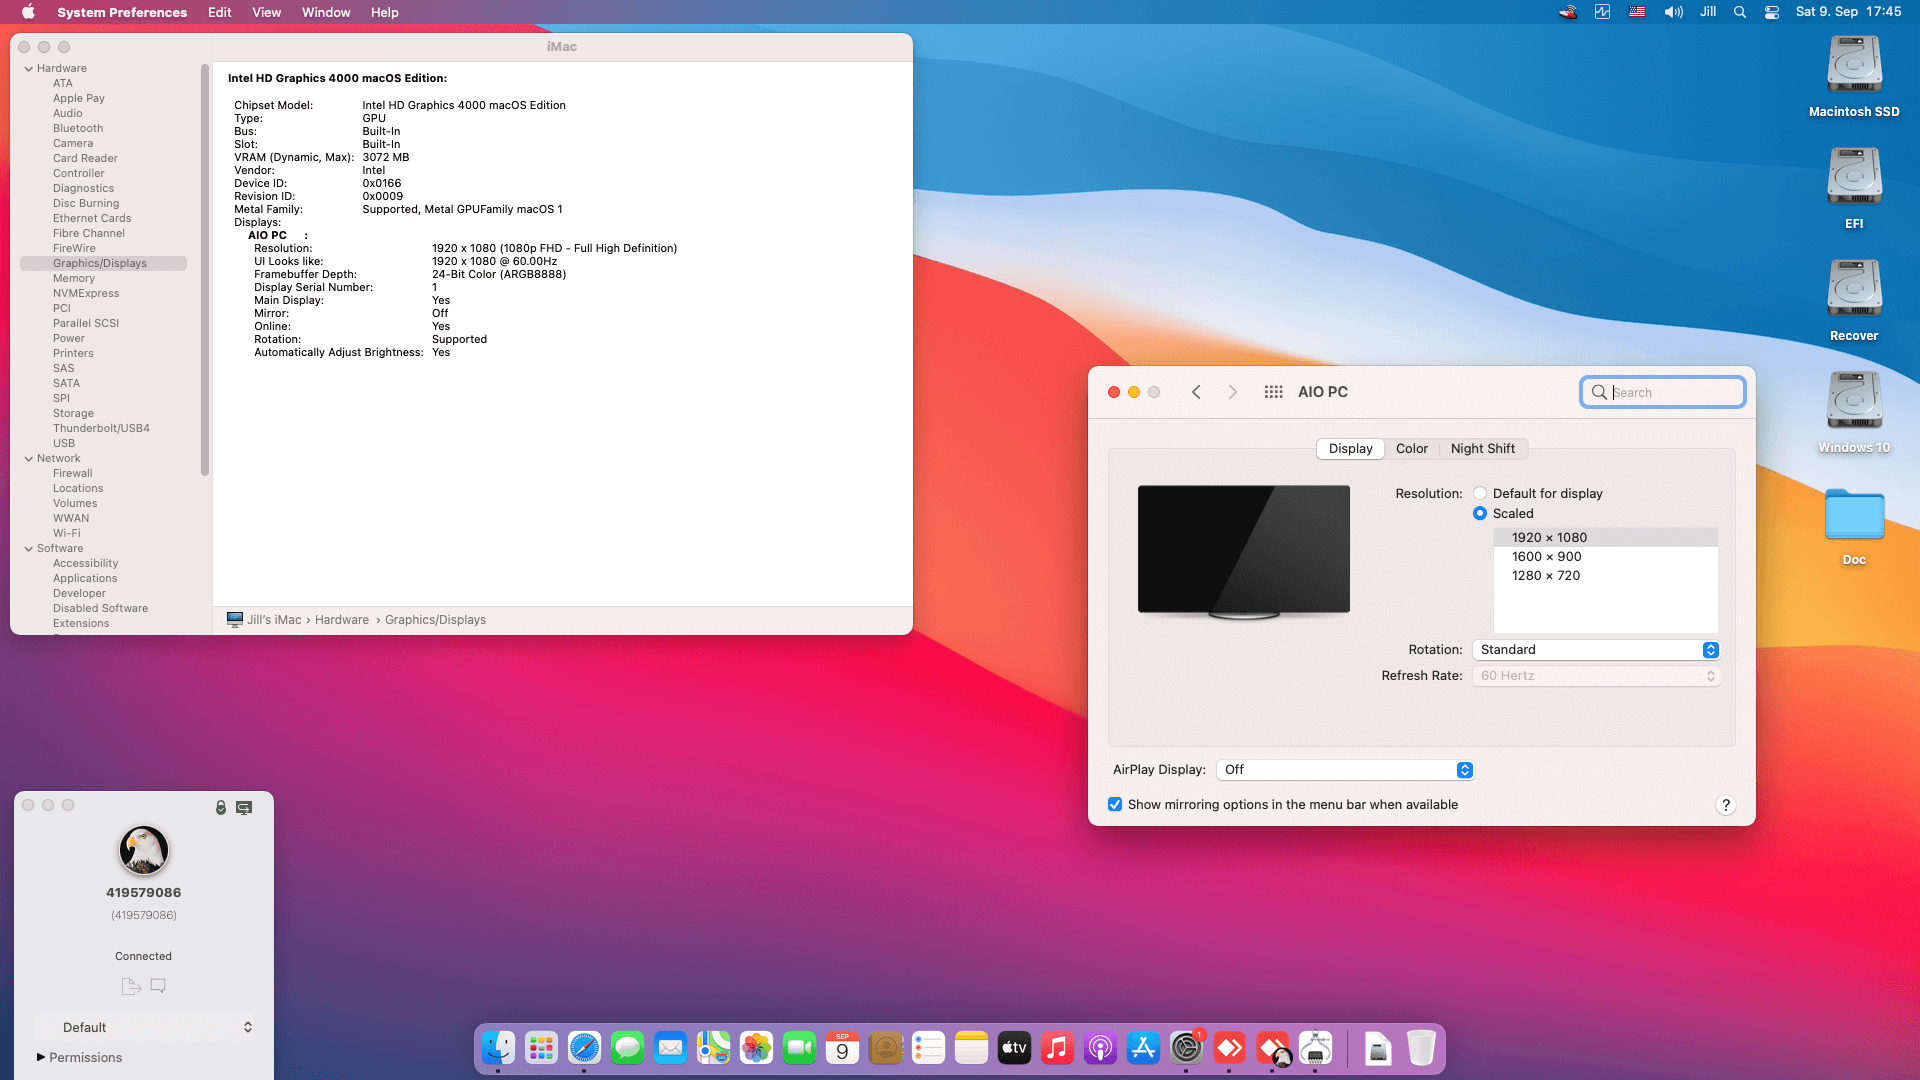Open Control Center in menu bar
Screen dimensions: 1920x1080
(x=1771, y=12)
